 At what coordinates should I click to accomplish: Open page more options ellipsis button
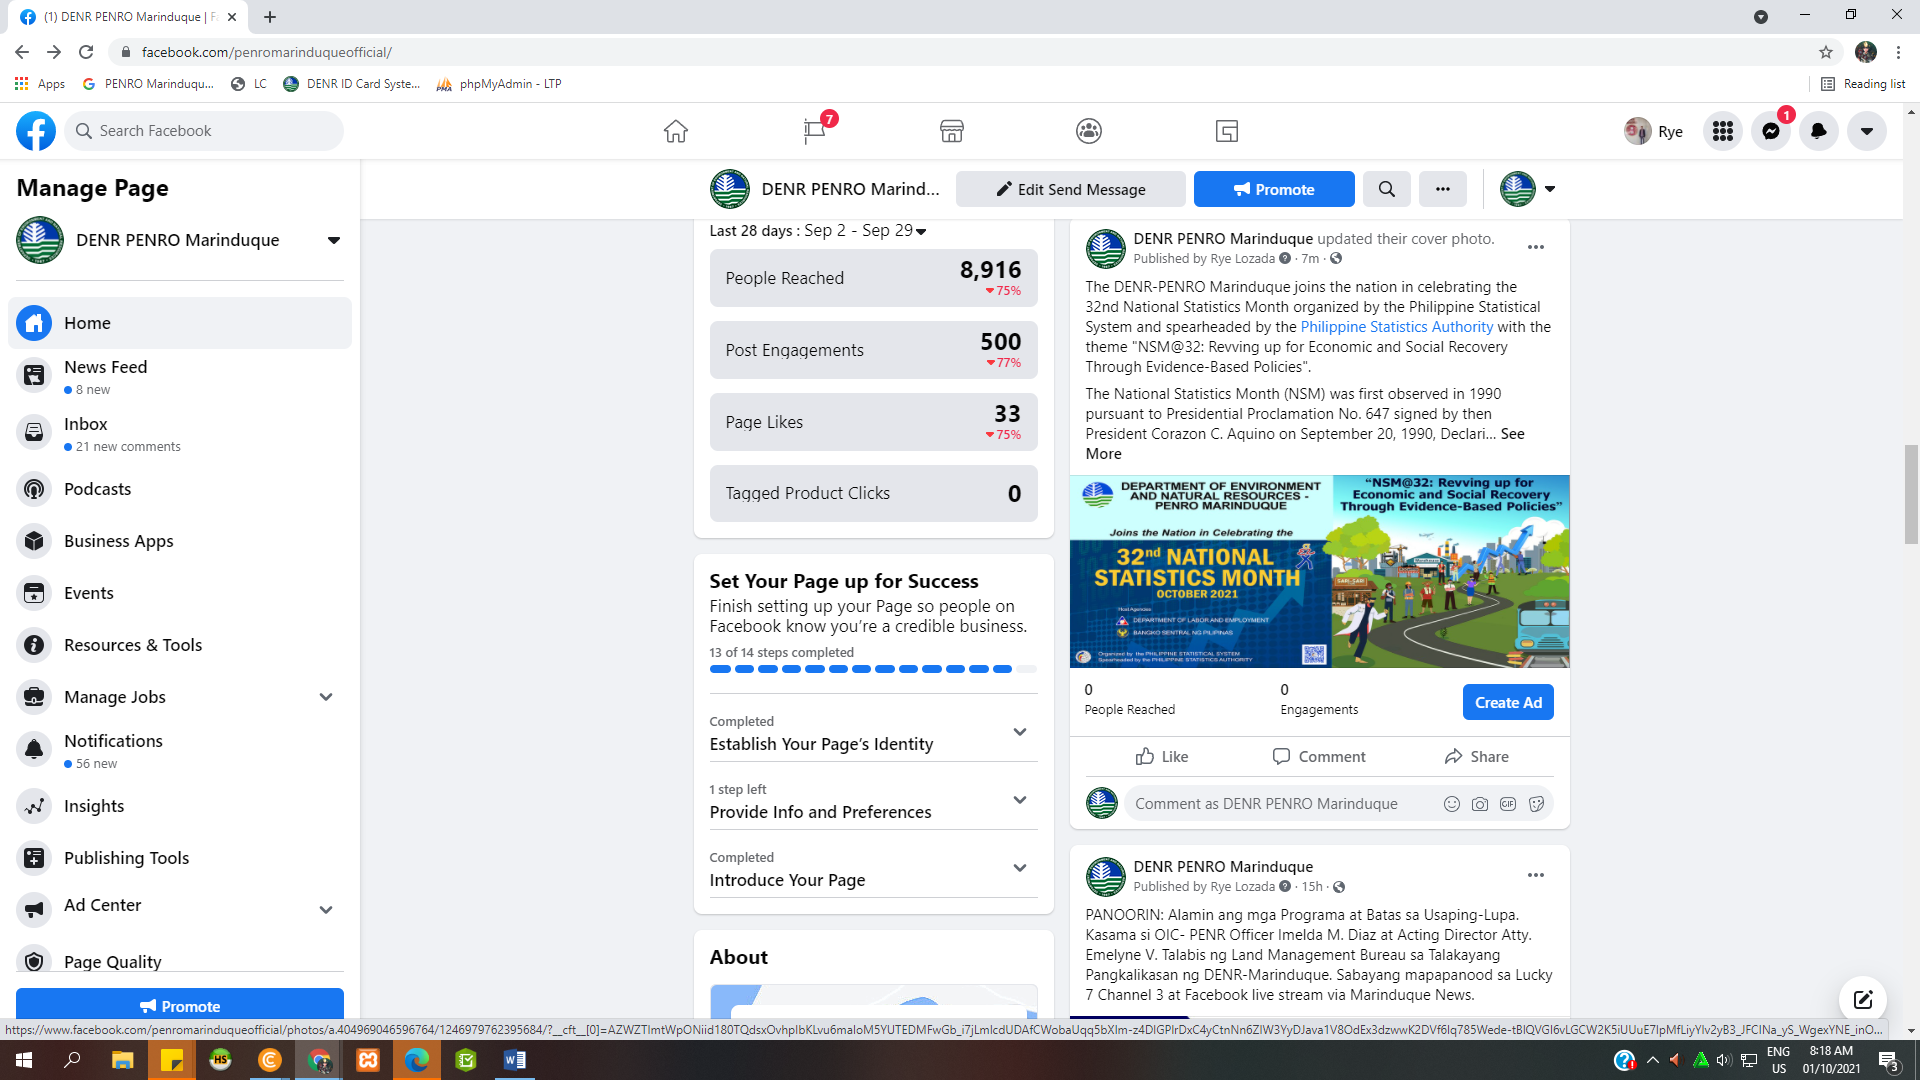click(1442, 189)
